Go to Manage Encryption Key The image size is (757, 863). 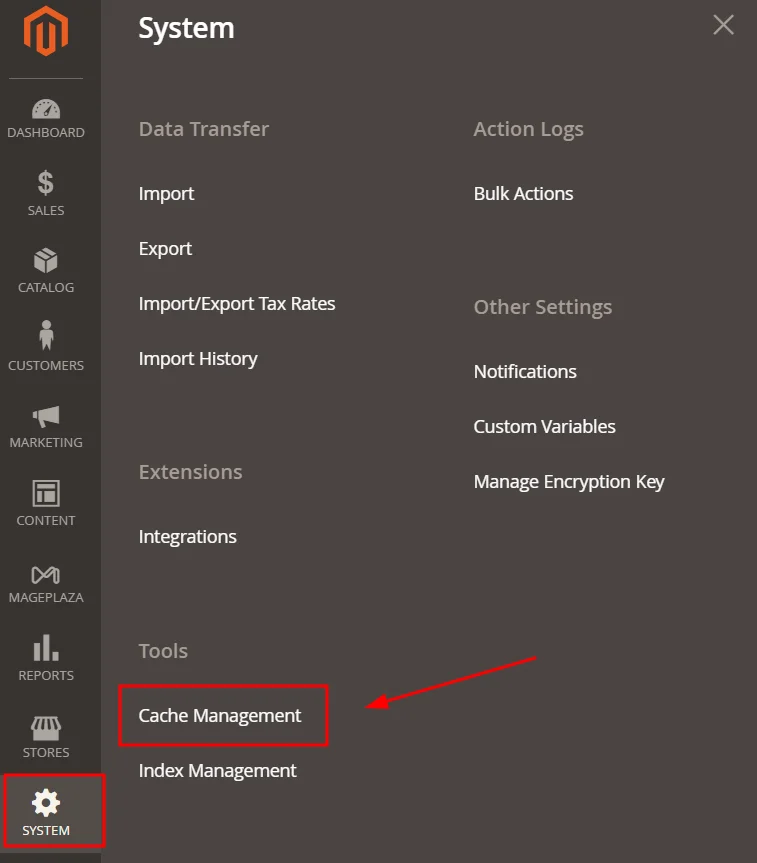click(569, 481)
